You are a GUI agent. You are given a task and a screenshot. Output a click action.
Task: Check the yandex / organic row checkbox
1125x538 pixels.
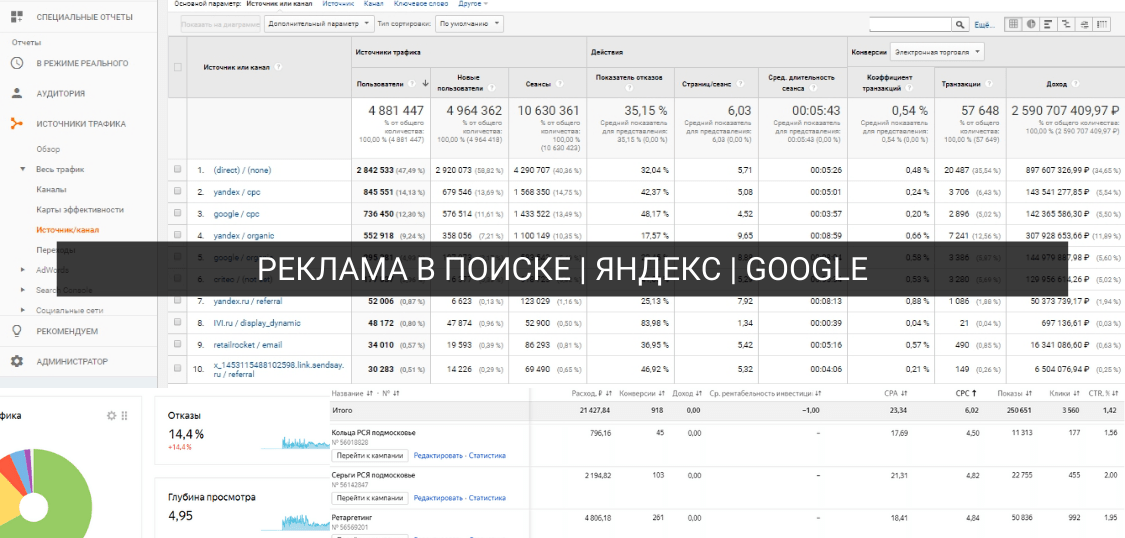[178, 235]
